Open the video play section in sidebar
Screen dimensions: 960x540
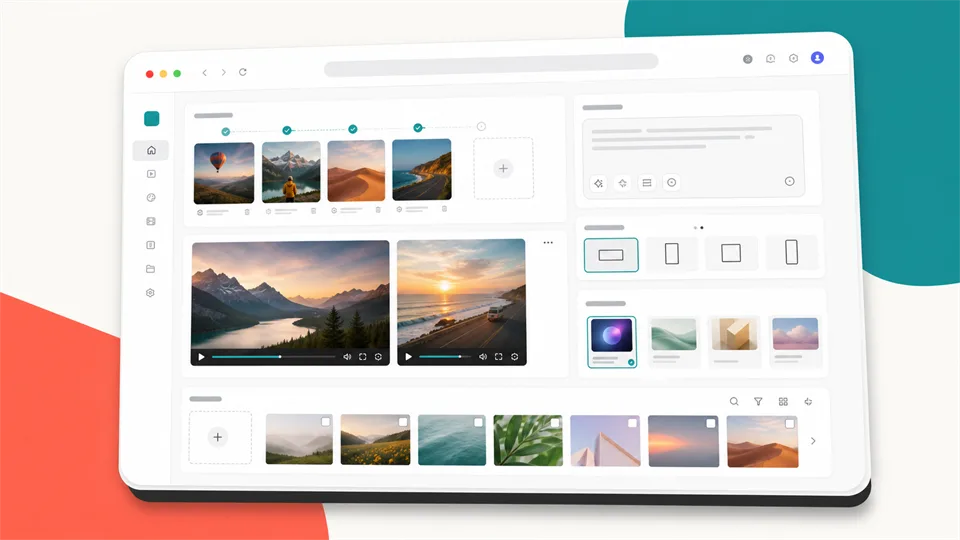pyautogui.click(x=151, y=174)
